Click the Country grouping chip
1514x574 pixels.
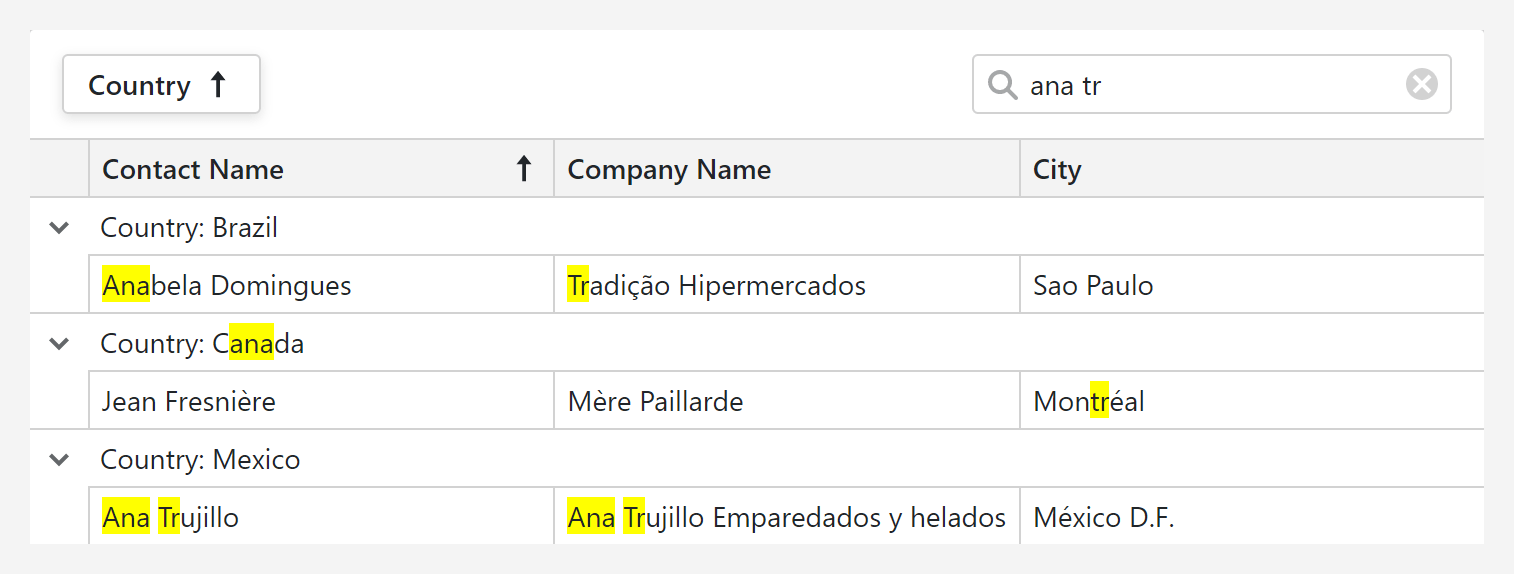tap(140, 85)
